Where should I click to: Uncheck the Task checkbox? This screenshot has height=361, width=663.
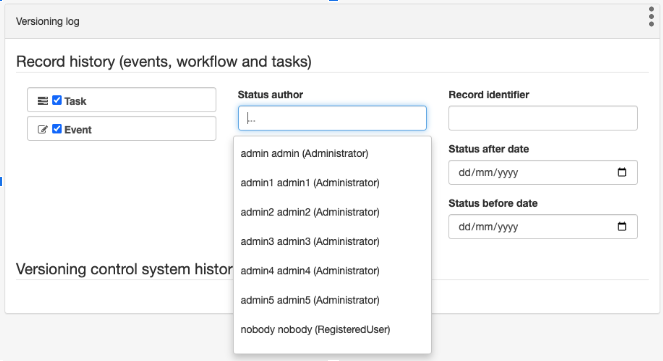pos(57,100)
